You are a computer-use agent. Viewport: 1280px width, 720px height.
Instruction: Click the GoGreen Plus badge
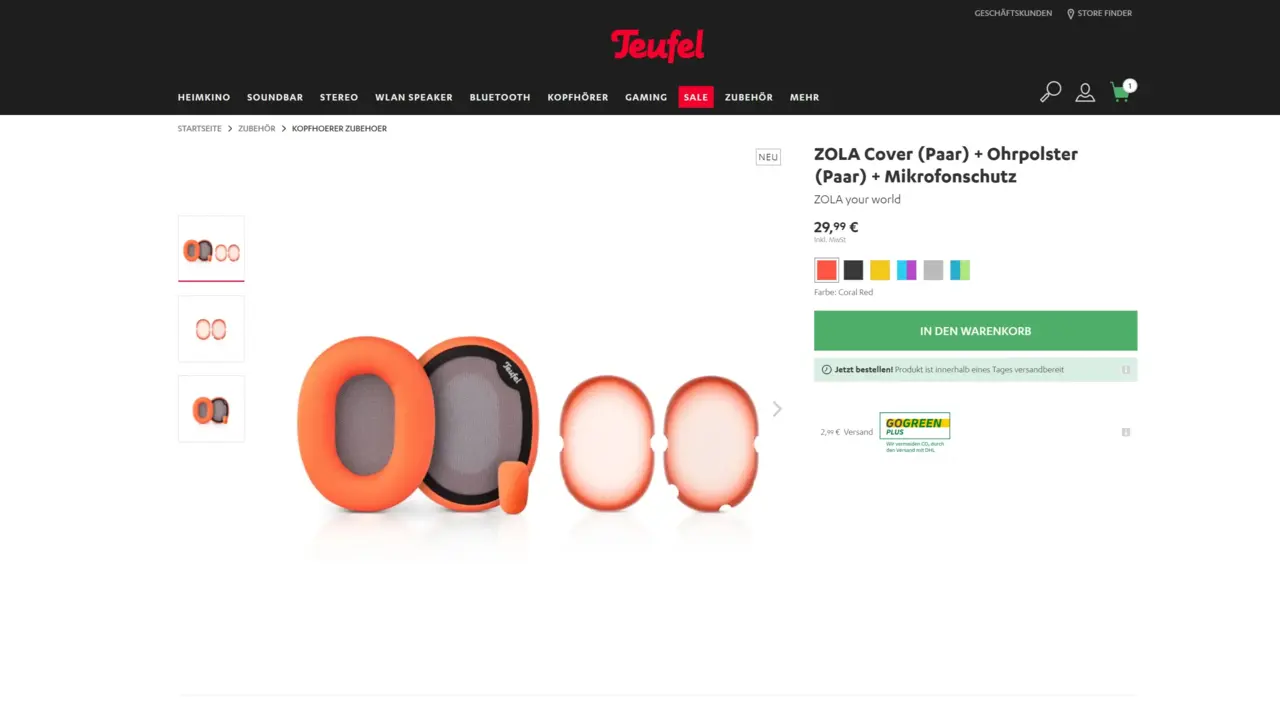tap(915, 426)
